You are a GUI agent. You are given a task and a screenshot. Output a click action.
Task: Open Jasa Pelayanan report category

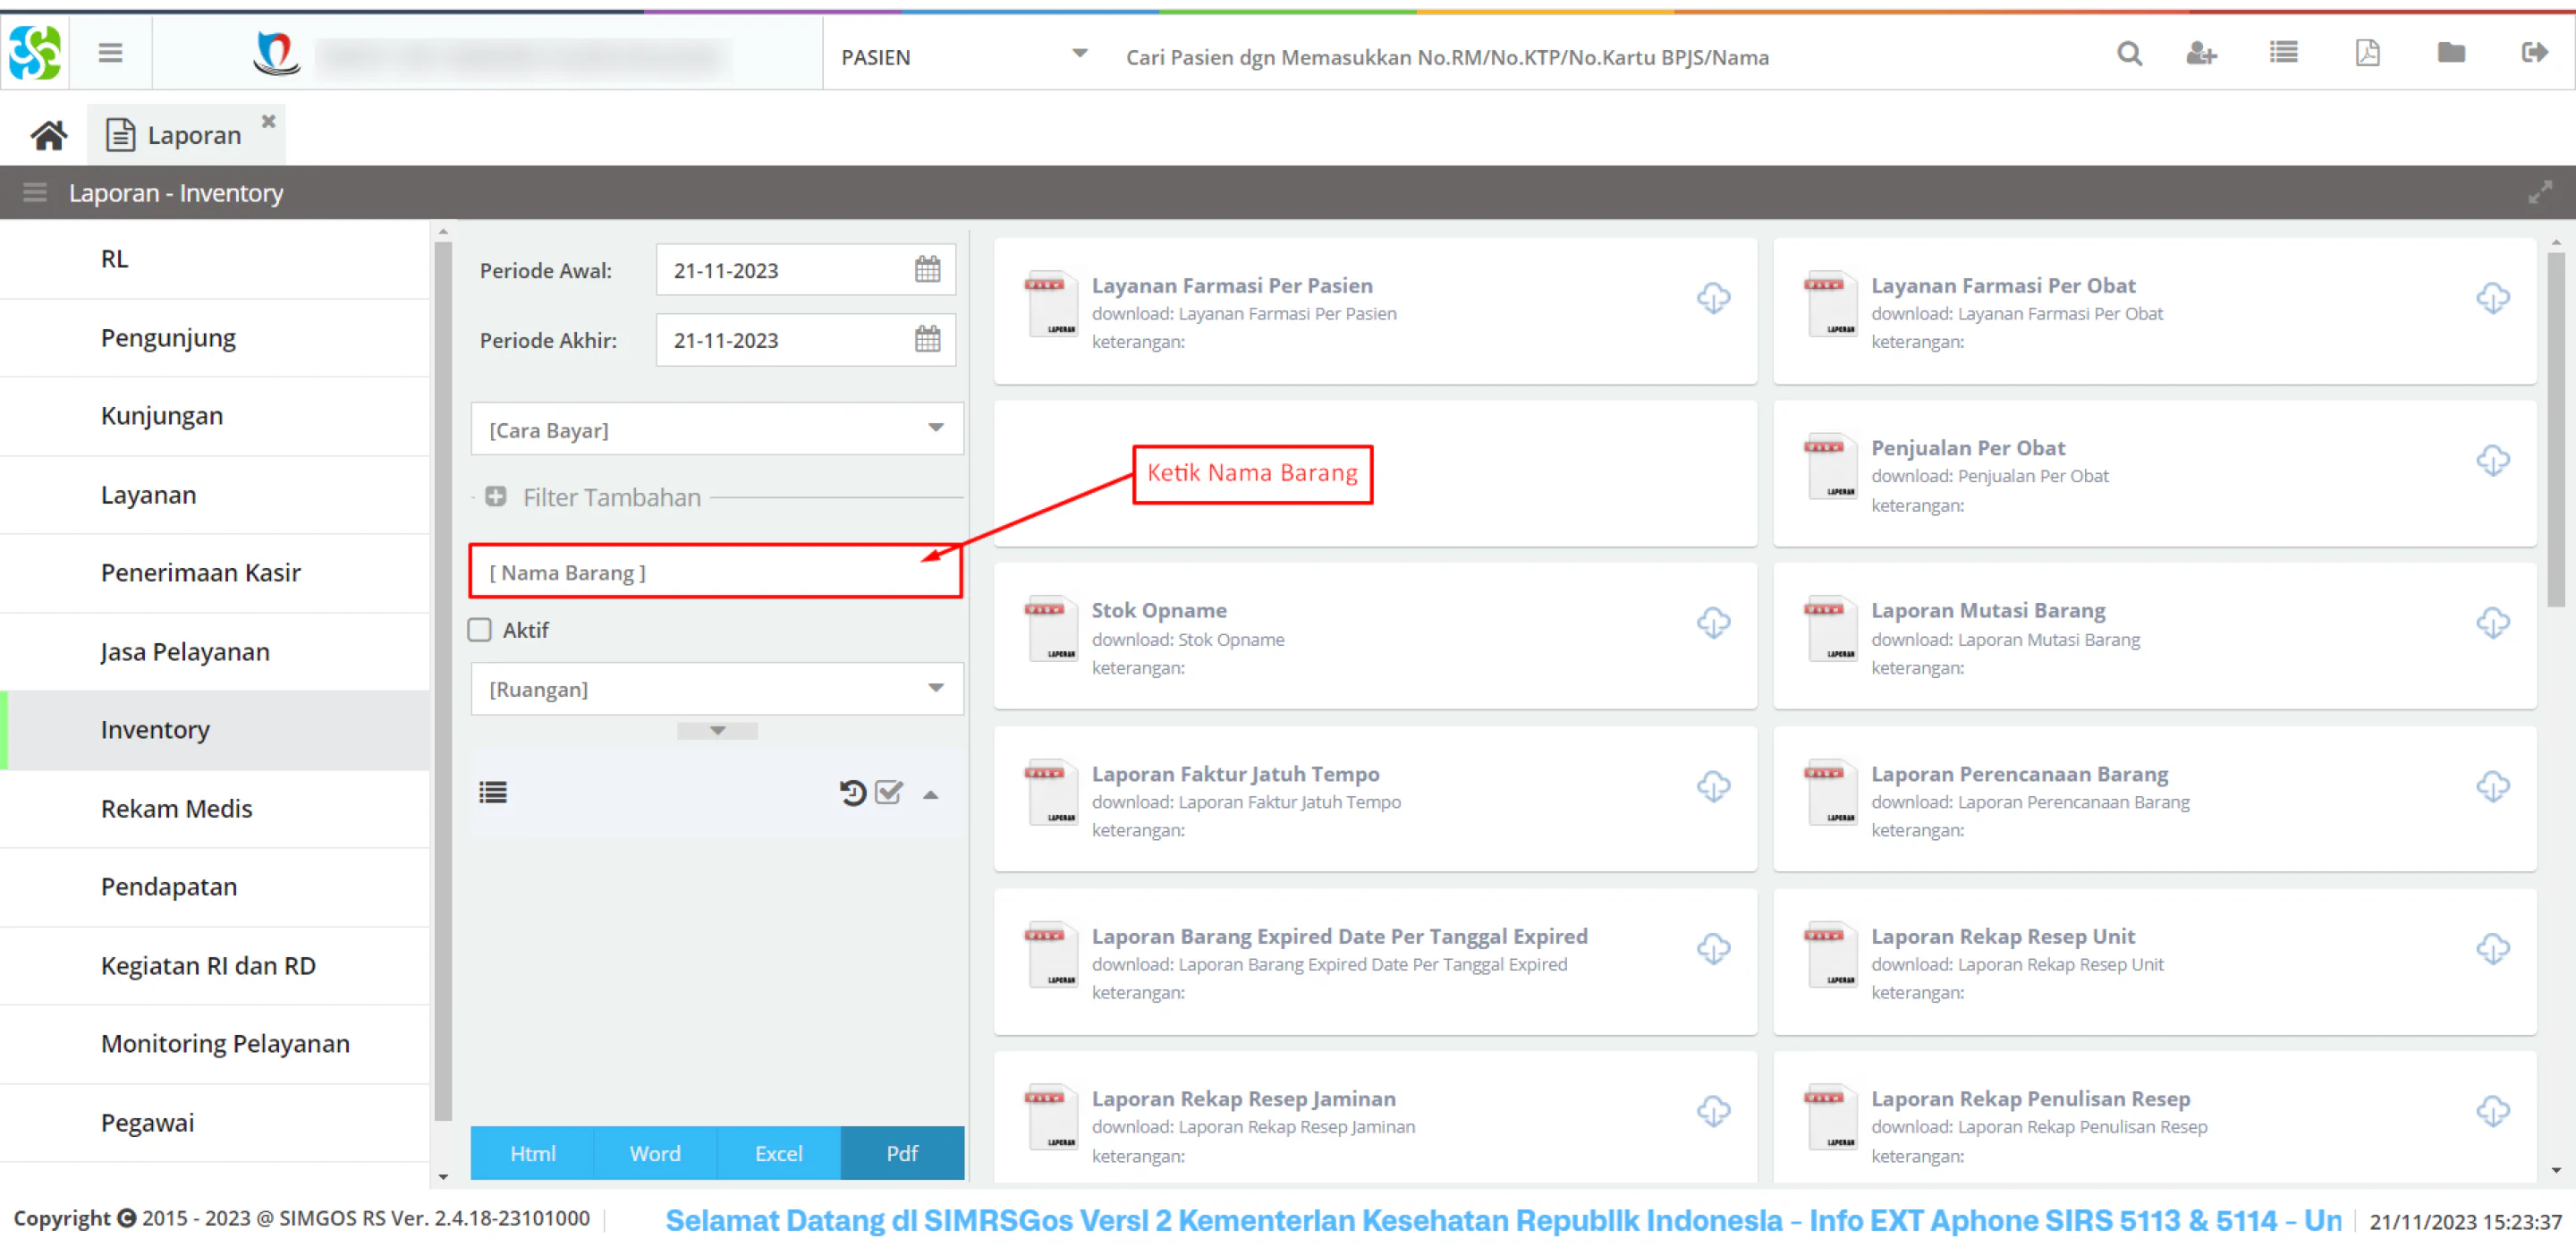tap(215, 652)
